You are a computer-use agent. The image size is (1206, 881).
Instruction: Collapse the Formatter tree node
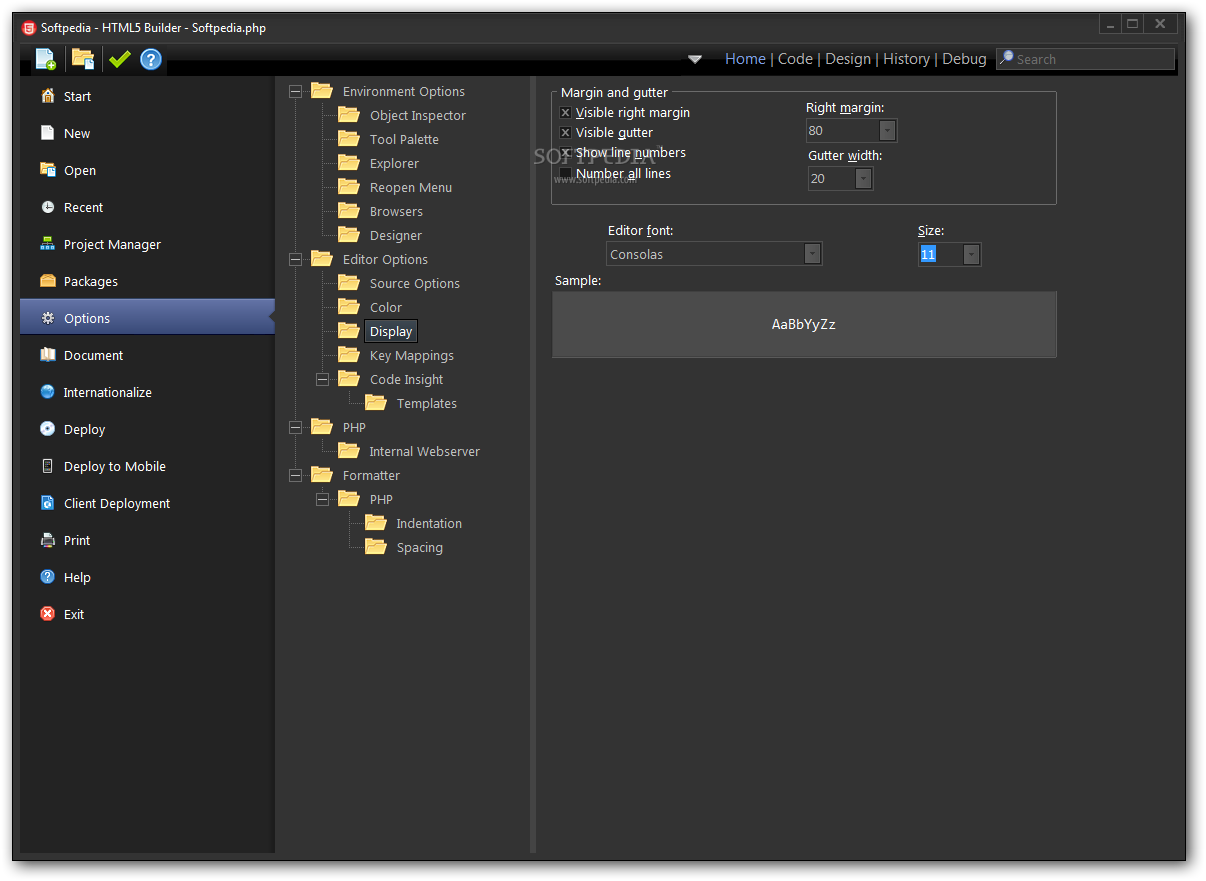[x=295, y=475]
